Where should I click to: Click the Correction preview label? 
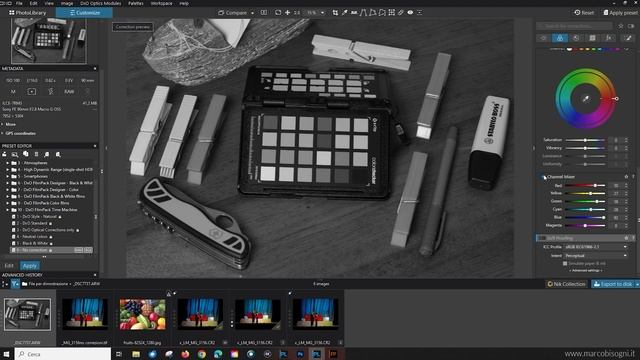[133, 27]
